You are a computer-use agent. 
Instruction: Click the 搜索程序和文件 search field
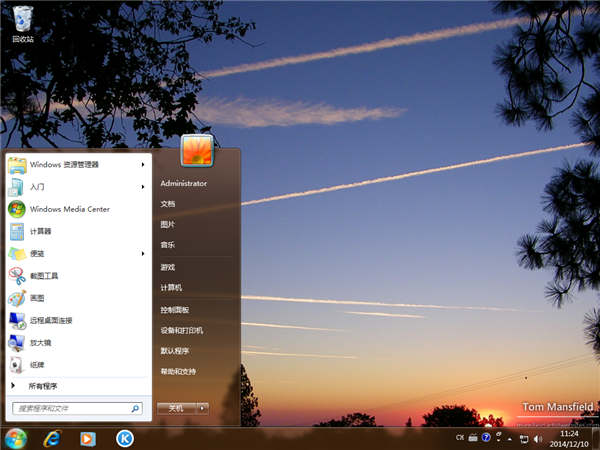77,409
